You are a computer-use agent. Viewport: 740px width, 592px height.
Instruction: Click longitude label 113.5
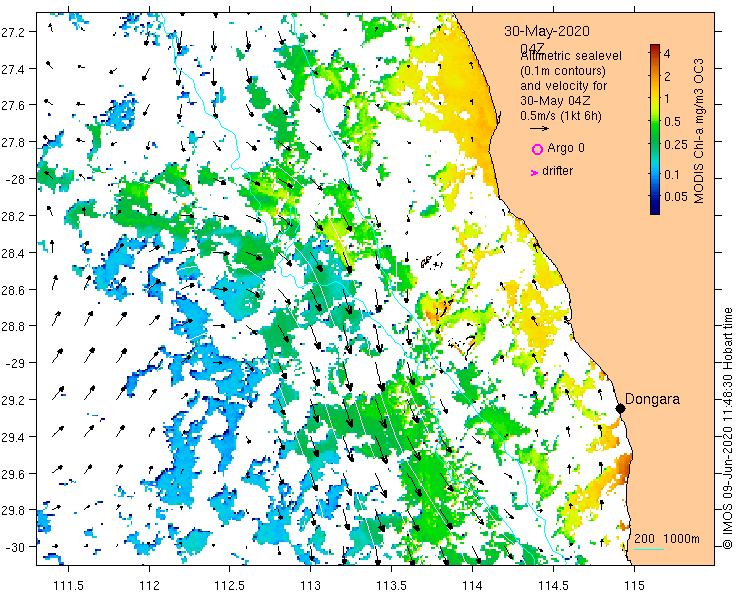tap(392, 585)
